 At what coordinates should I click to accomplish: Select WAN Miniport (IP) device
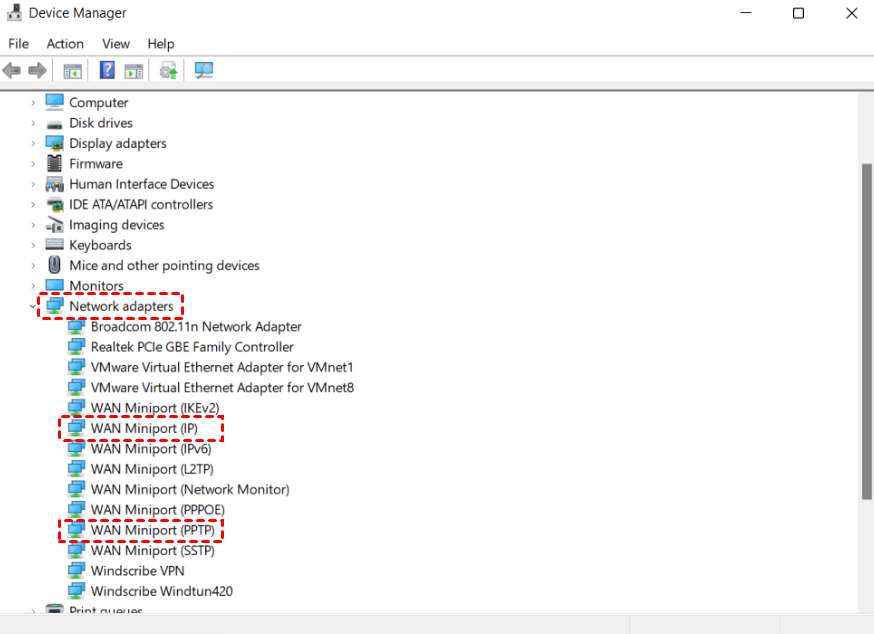144,428
